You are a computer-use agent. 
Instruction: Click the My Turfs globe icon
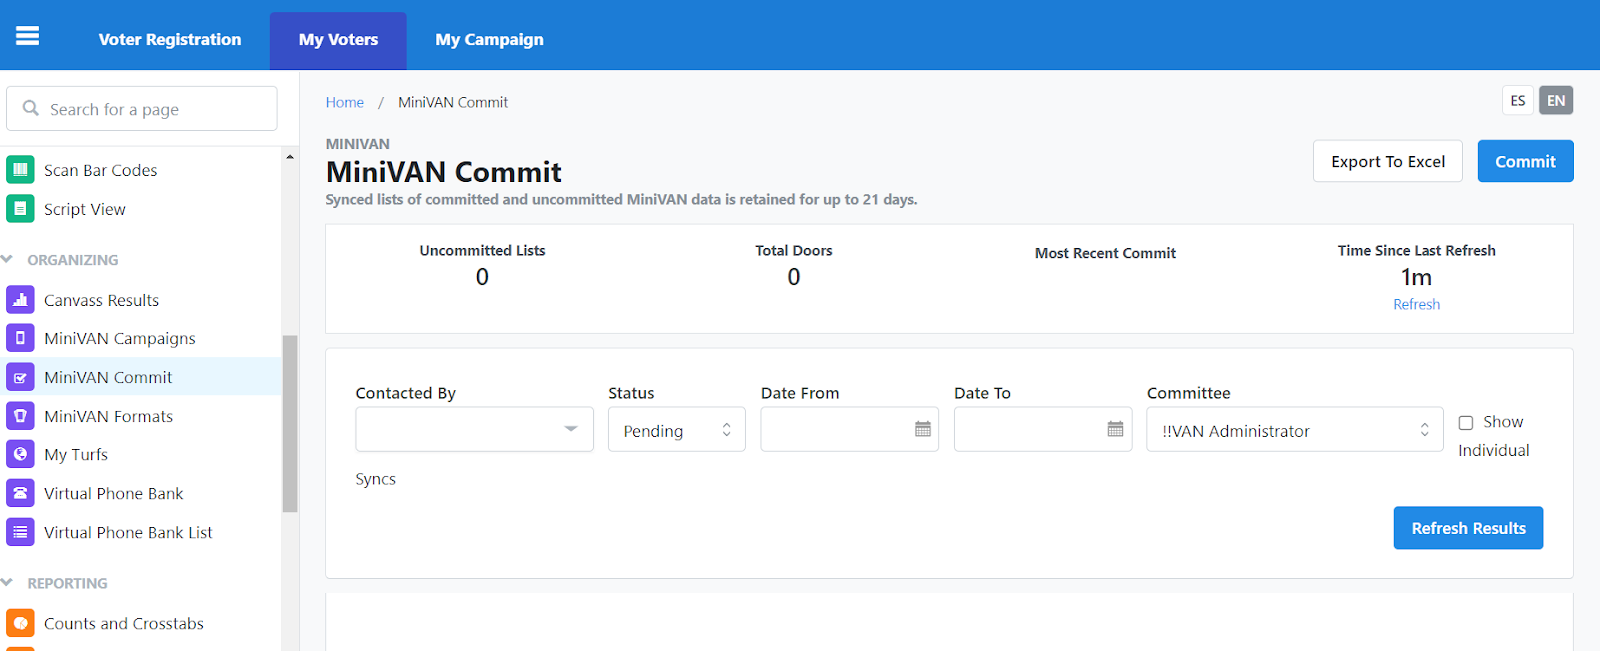click(x=20, y=454)
